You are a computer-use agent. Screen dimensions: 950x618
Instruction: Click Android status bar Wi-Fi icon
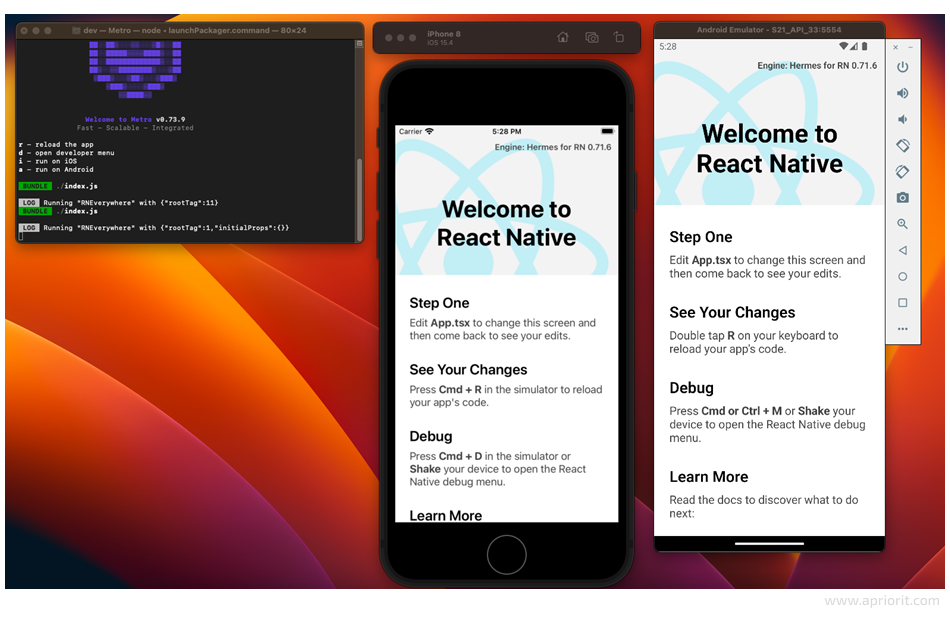pyautogui.click(x=843, y=46)
